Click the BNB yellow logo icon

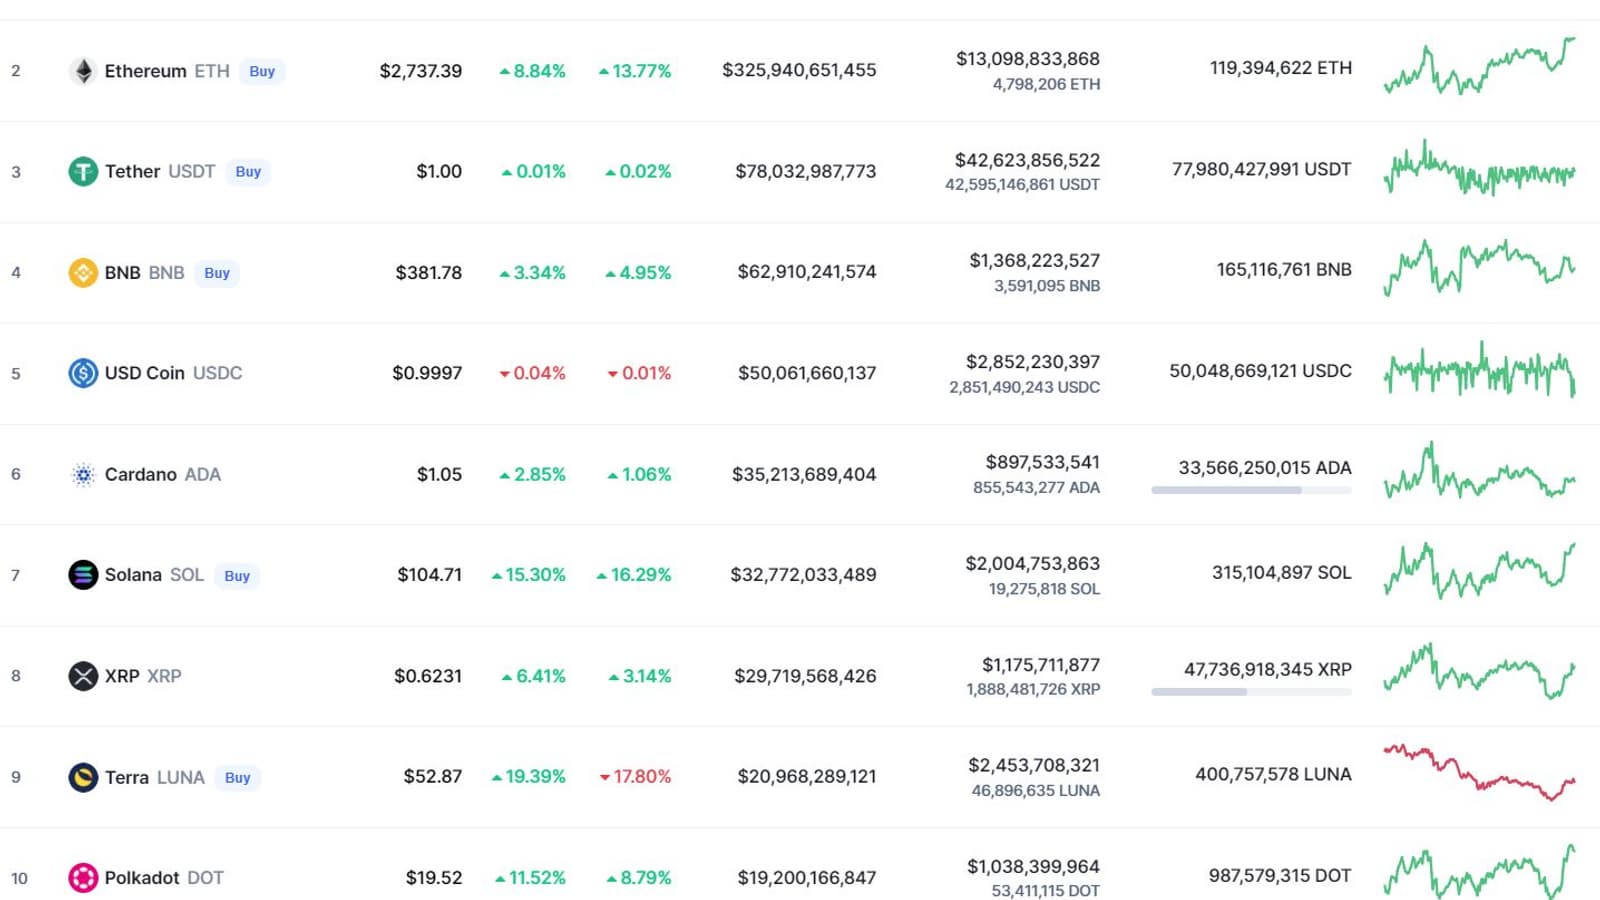point(83,273)
